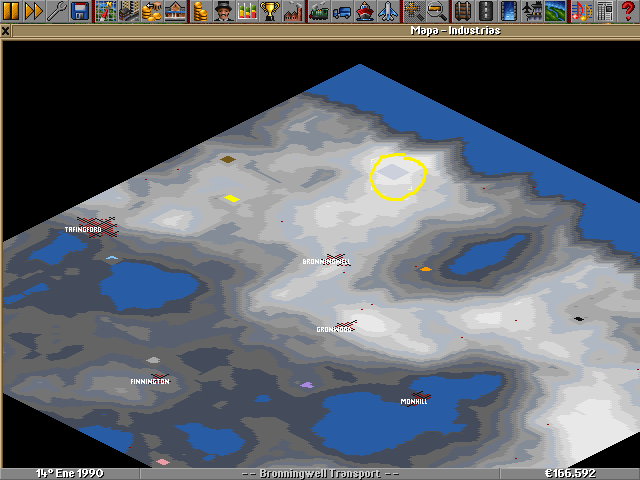The image size is (640, 480).
Task: Click the €166.592 money display
Action: [x=570, y=473]
